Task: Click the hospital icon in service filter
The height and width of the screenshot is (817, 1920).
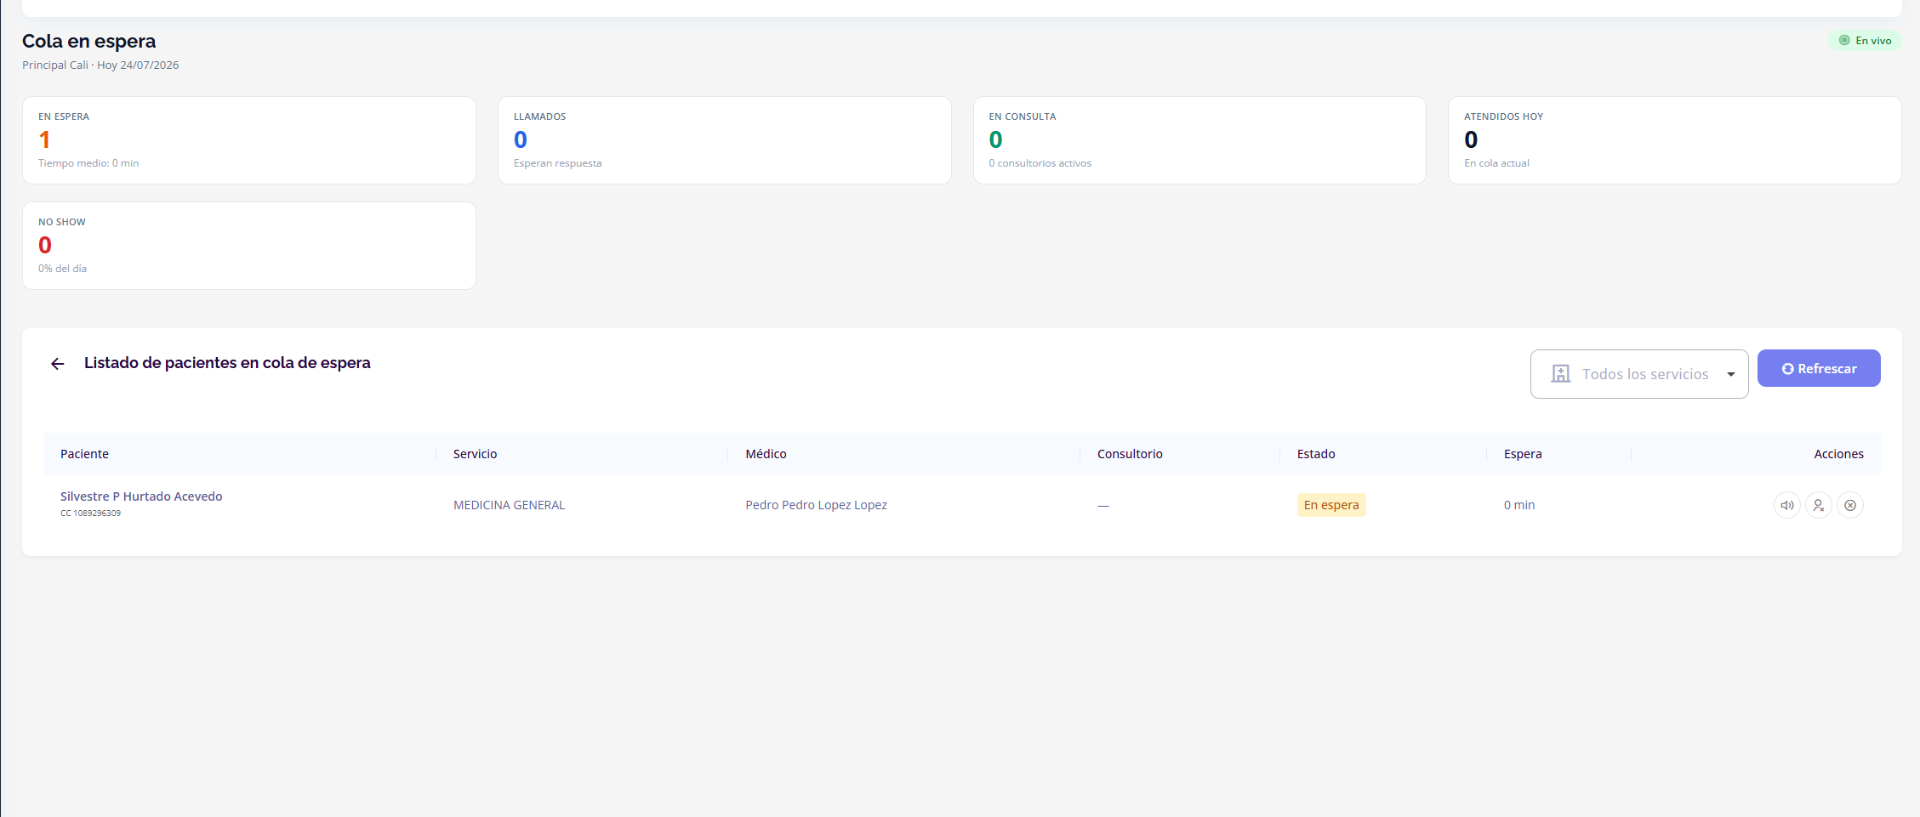Action: [x=1560, y=374]
